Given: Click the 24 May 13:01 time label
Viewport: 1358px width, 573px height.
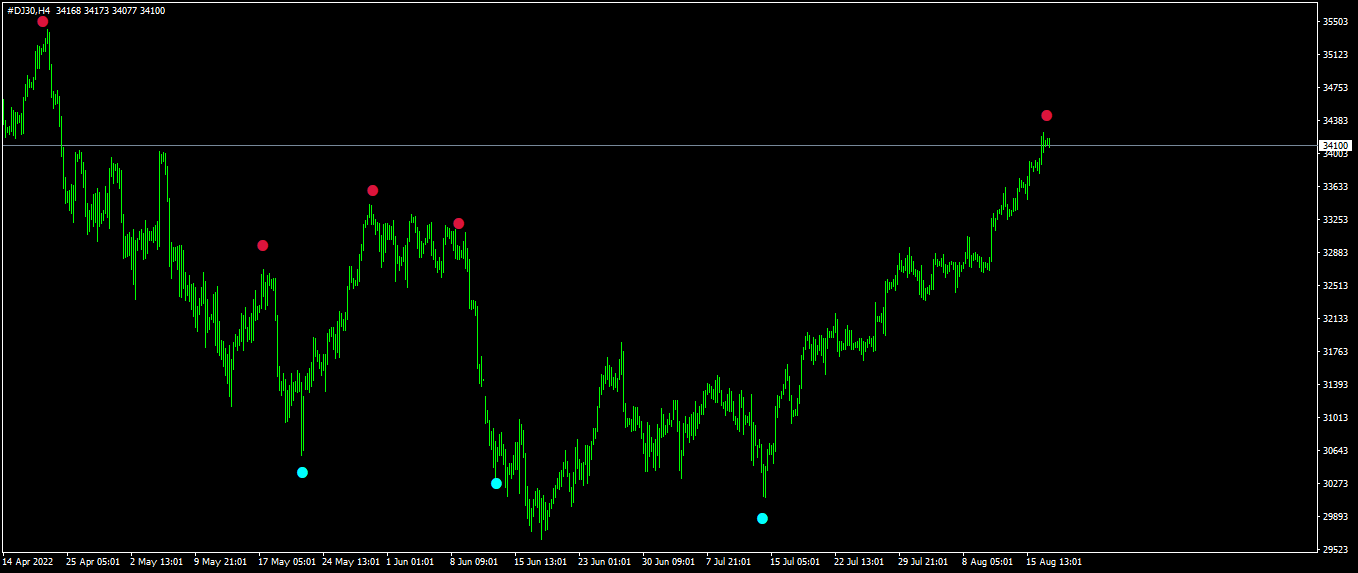Looking at the screenshot, I should 351,561.
